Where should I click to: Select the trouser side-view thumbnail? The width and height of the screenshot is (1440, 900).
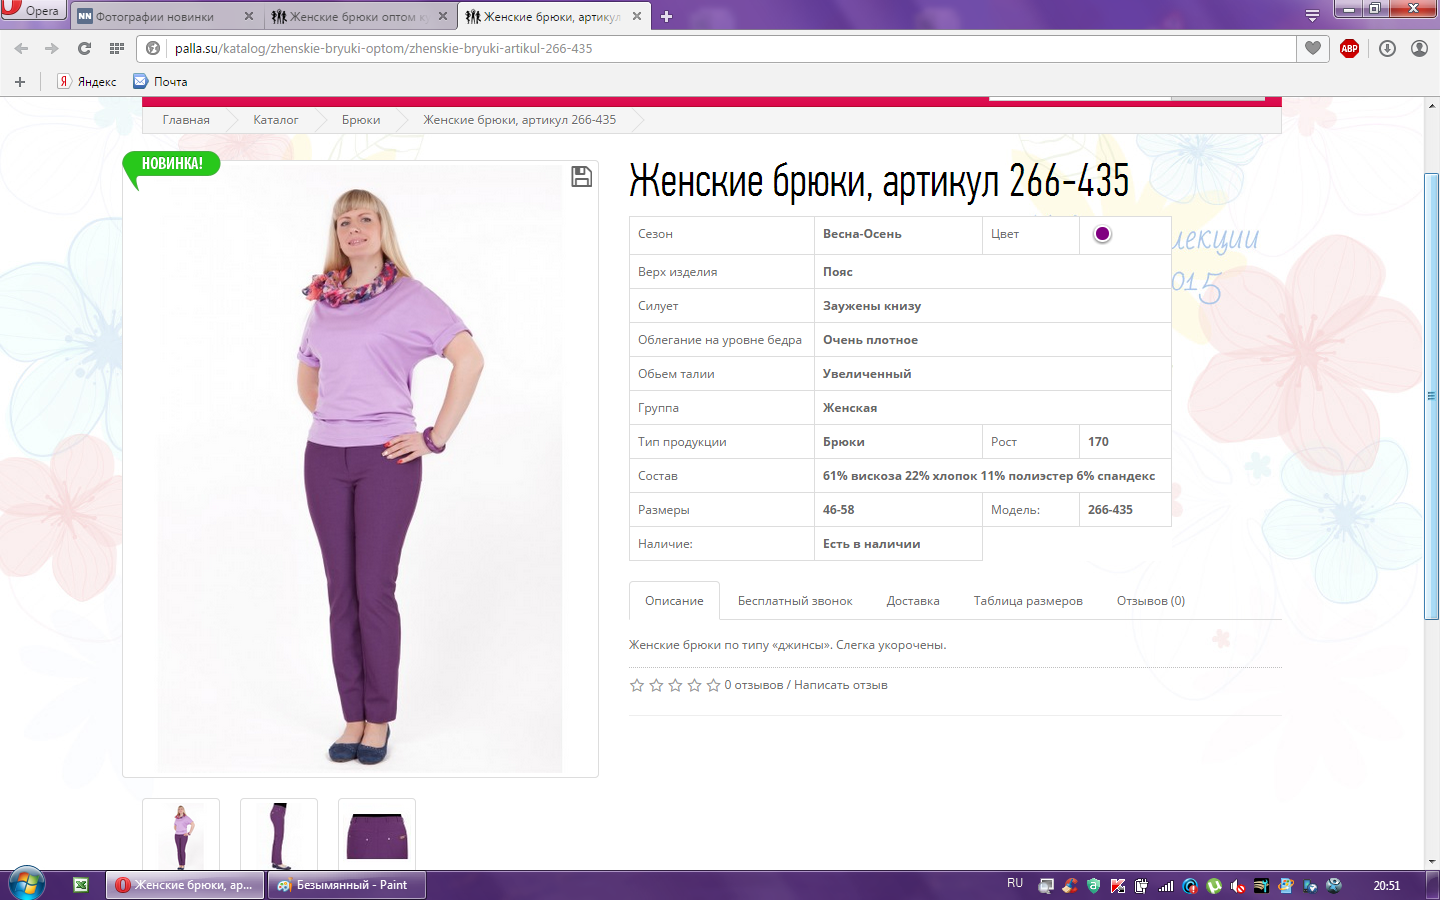click(x=279, y=835)
